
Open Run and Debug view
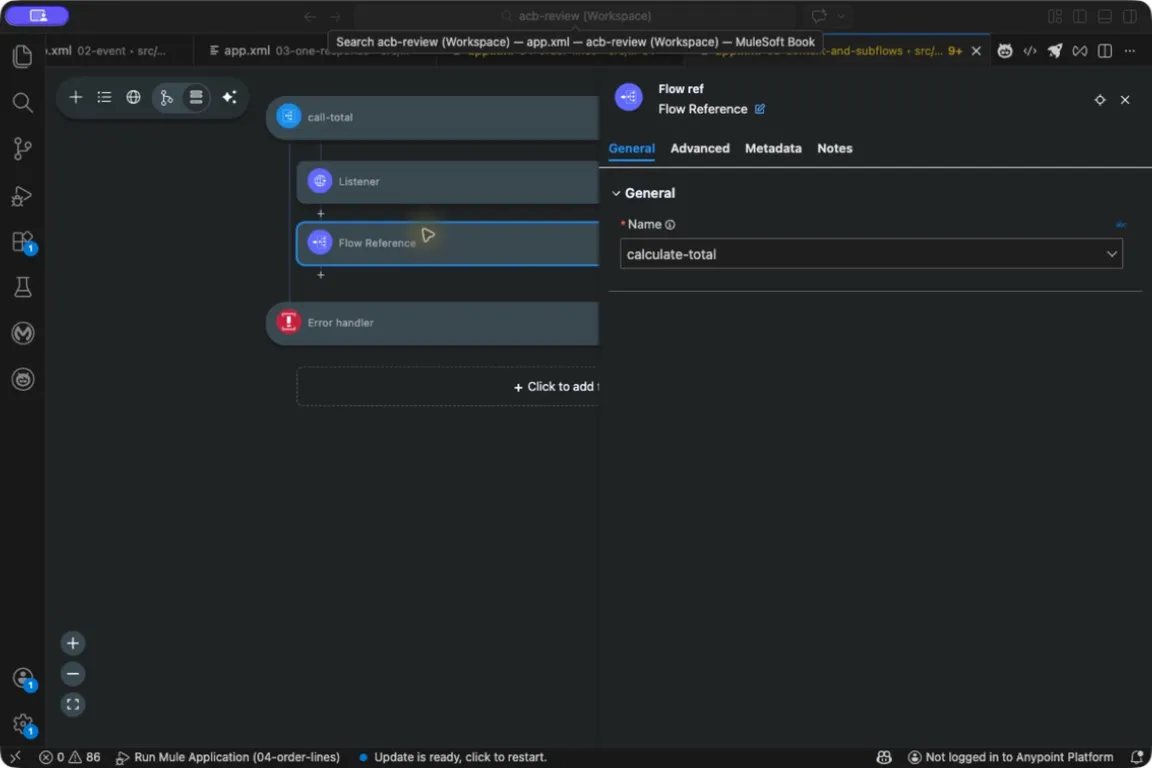point(23,196)
